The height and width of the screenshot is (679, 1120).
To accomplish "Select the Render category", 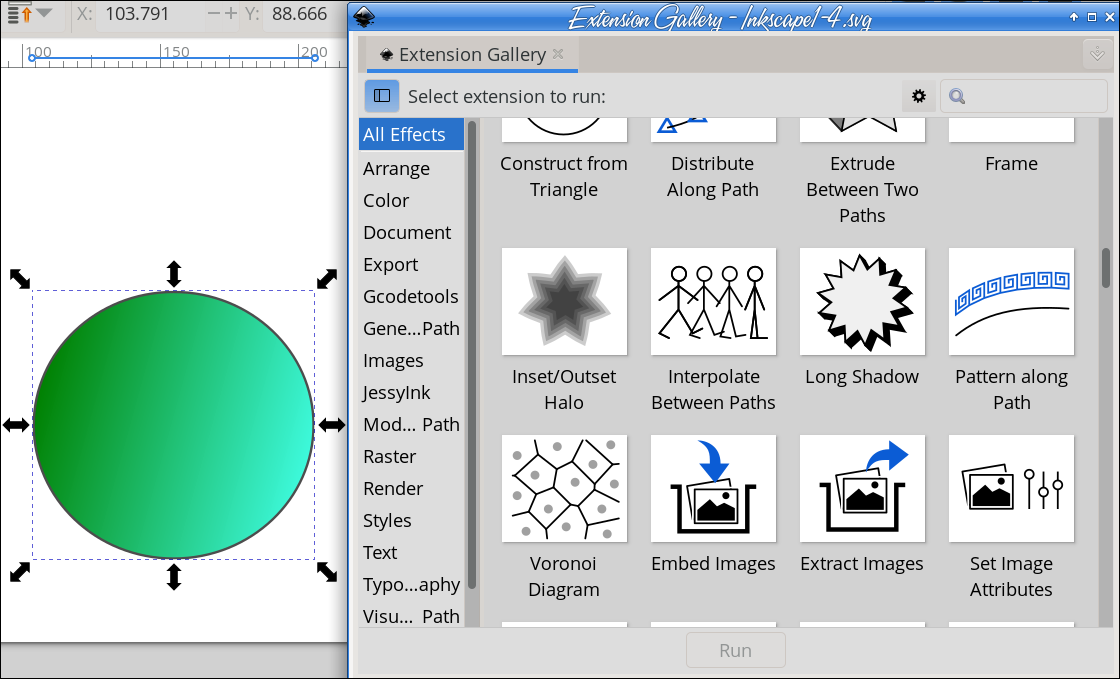I will 411,488.
